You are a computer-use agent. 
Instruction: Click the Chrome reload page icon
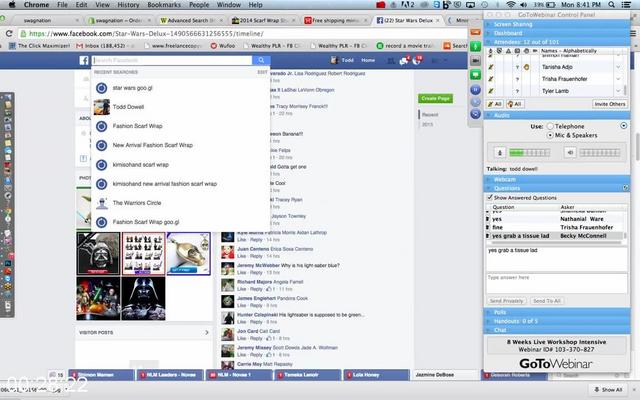[x=8, y=33]
